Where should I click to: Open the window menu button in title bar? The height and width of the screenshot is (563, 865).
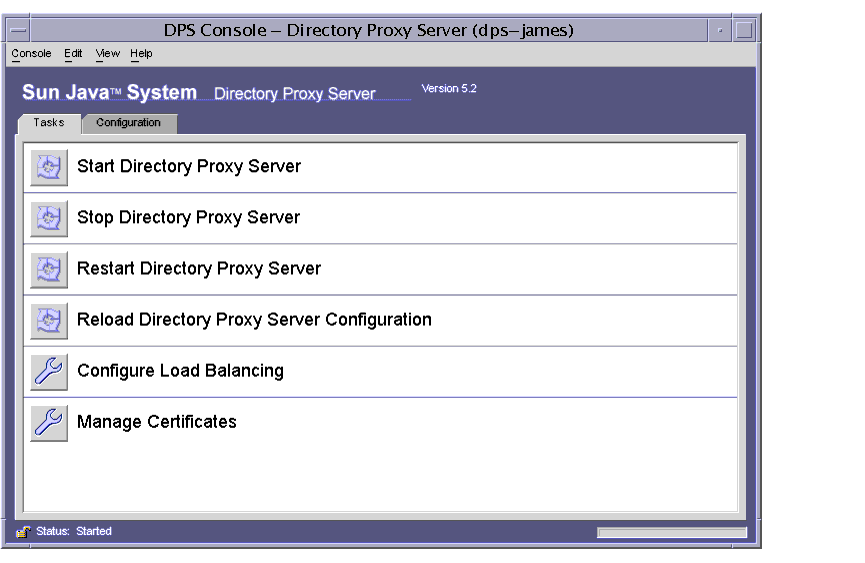(18, 30)
